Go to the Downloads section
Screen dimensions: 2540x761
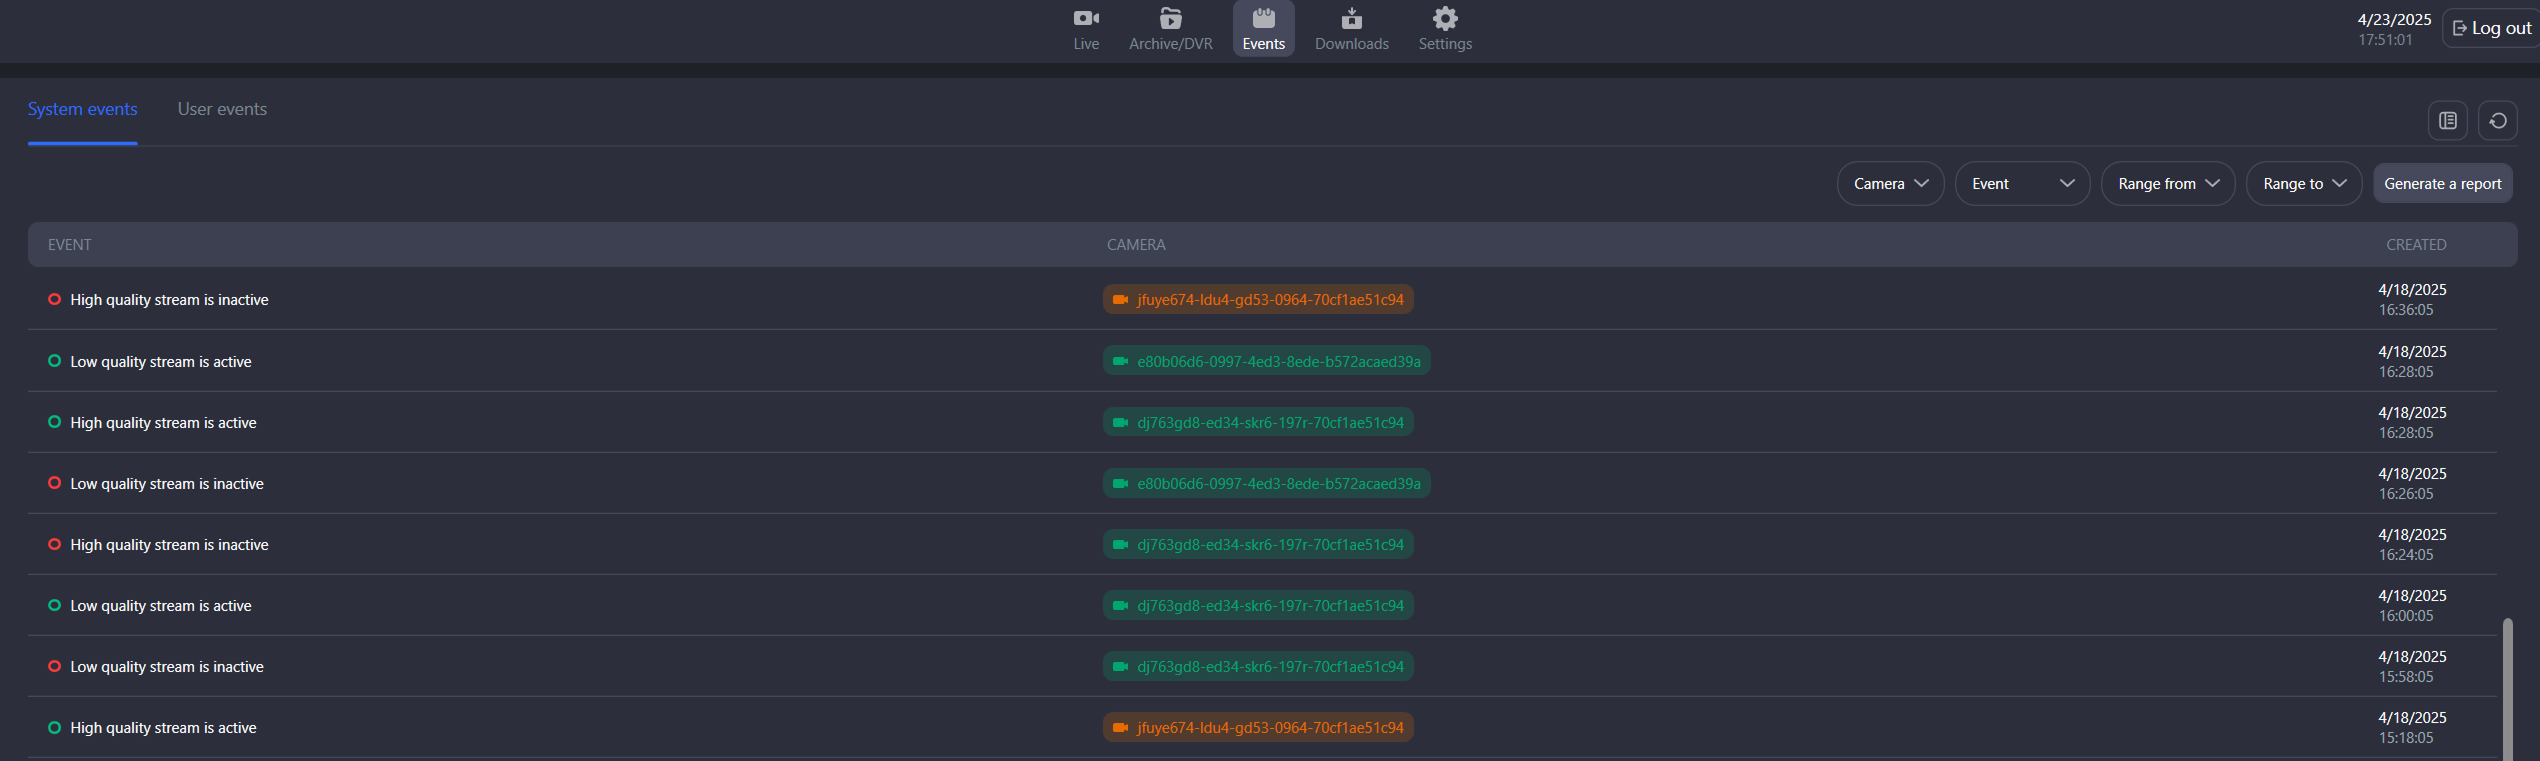(x=1351, y=29)
